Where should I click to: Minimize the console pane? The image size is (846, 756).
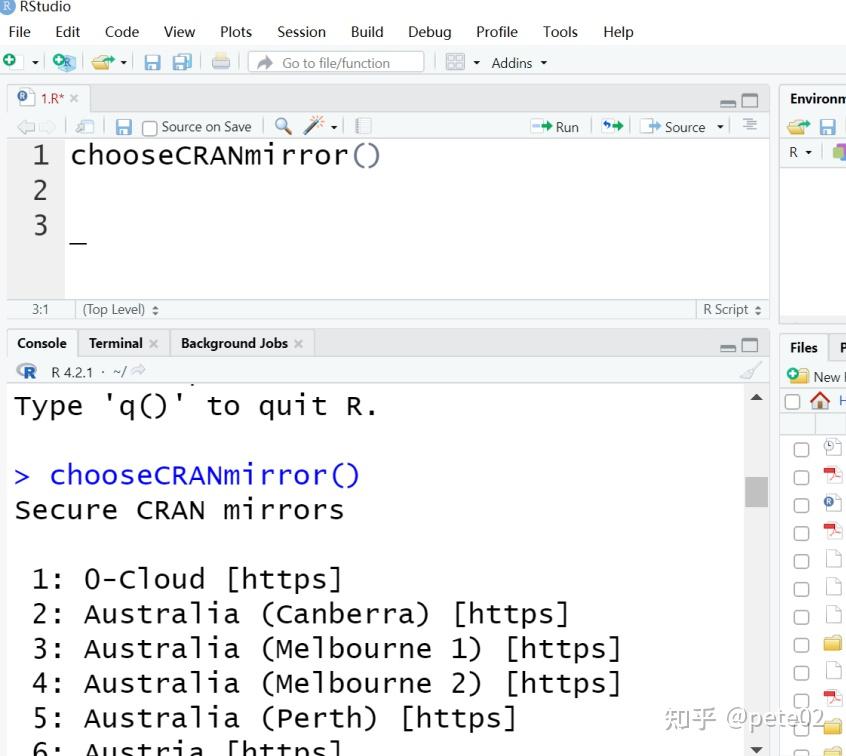pyautogui.click(x=728, y=348)
